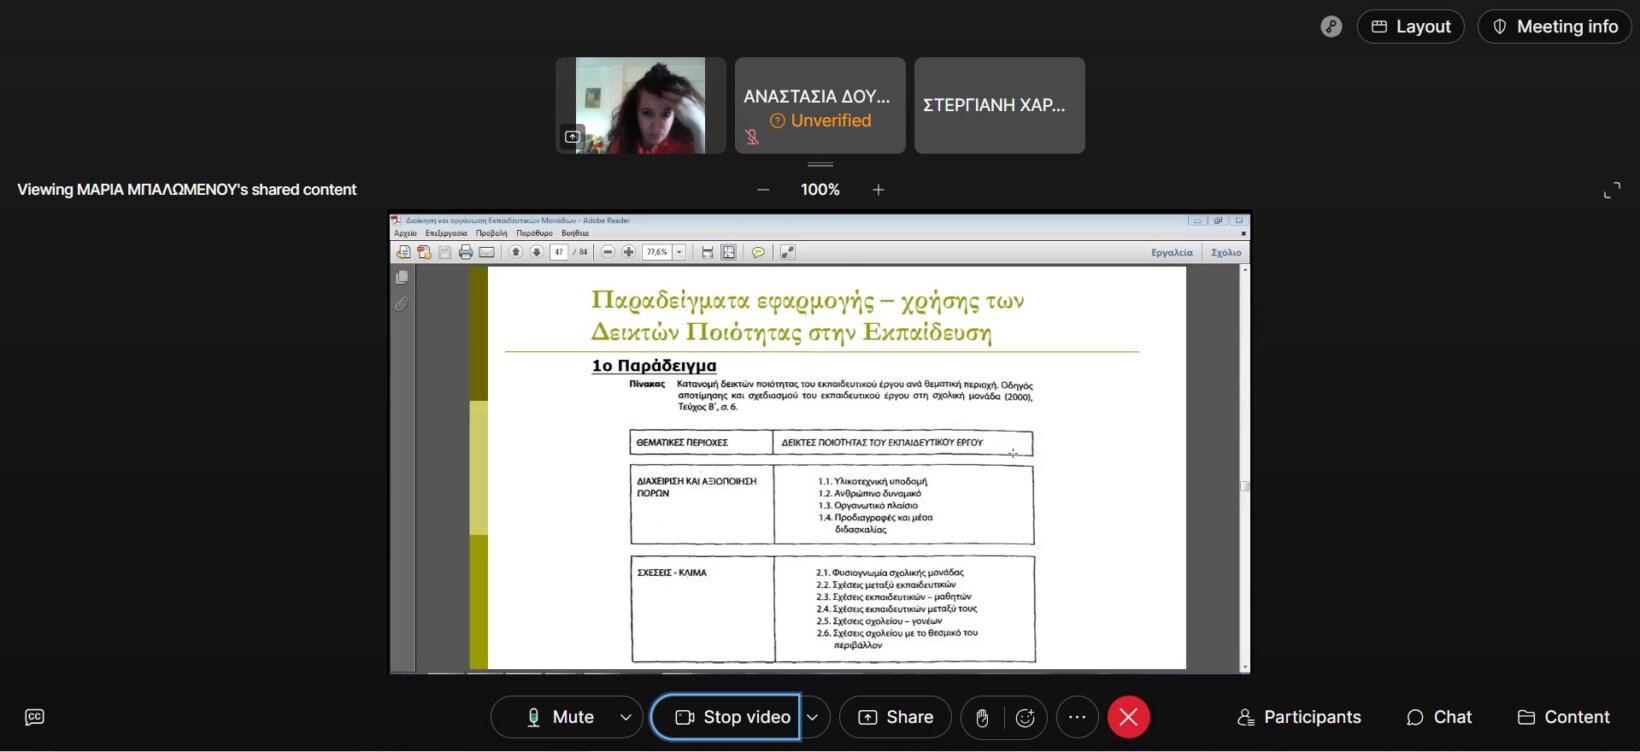Expand audio options next to Mute
The image size is (1640, 752).
(626, 717)
